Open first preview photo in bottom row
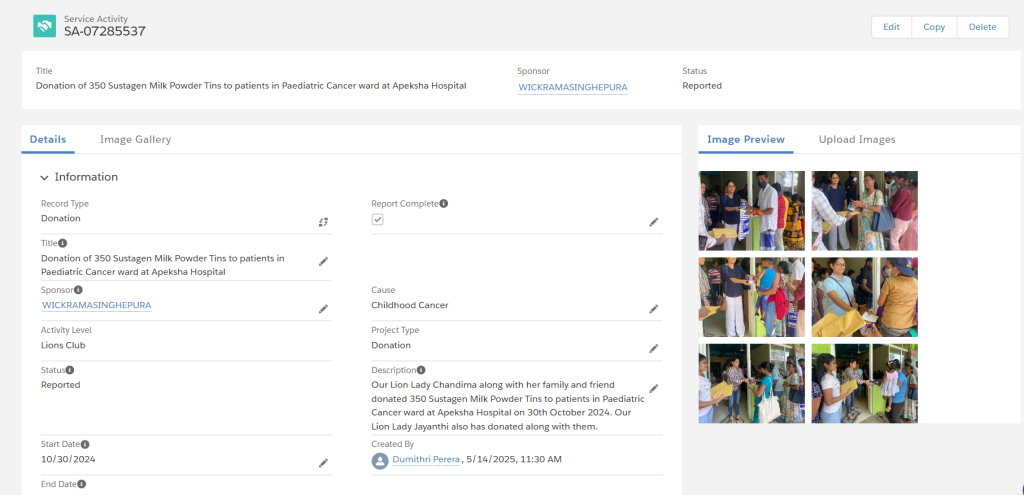This screenshot has height=495, width=1024. (x=752, y=383)
